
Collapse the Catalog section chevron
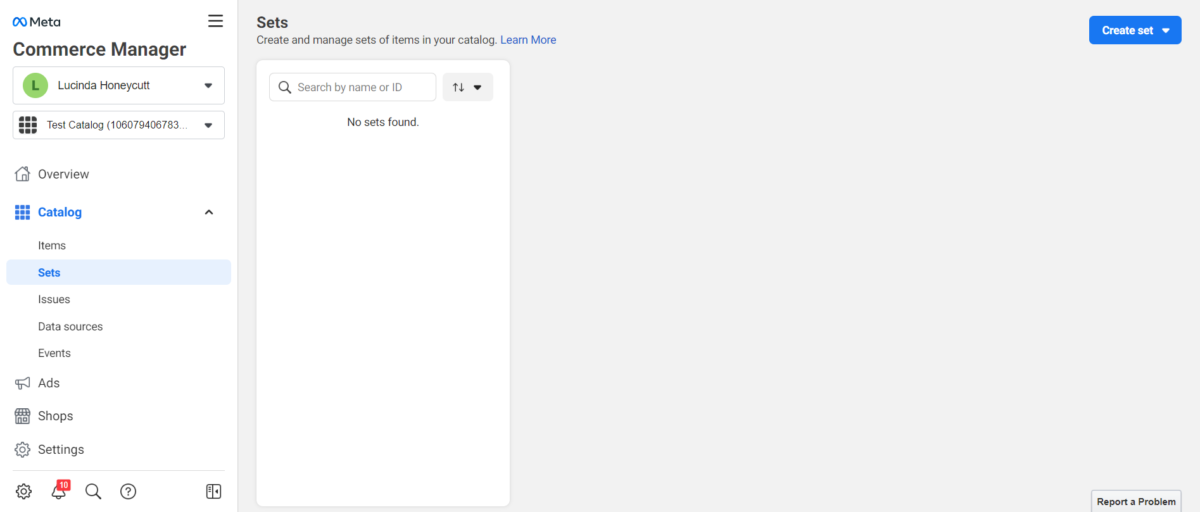209,212
